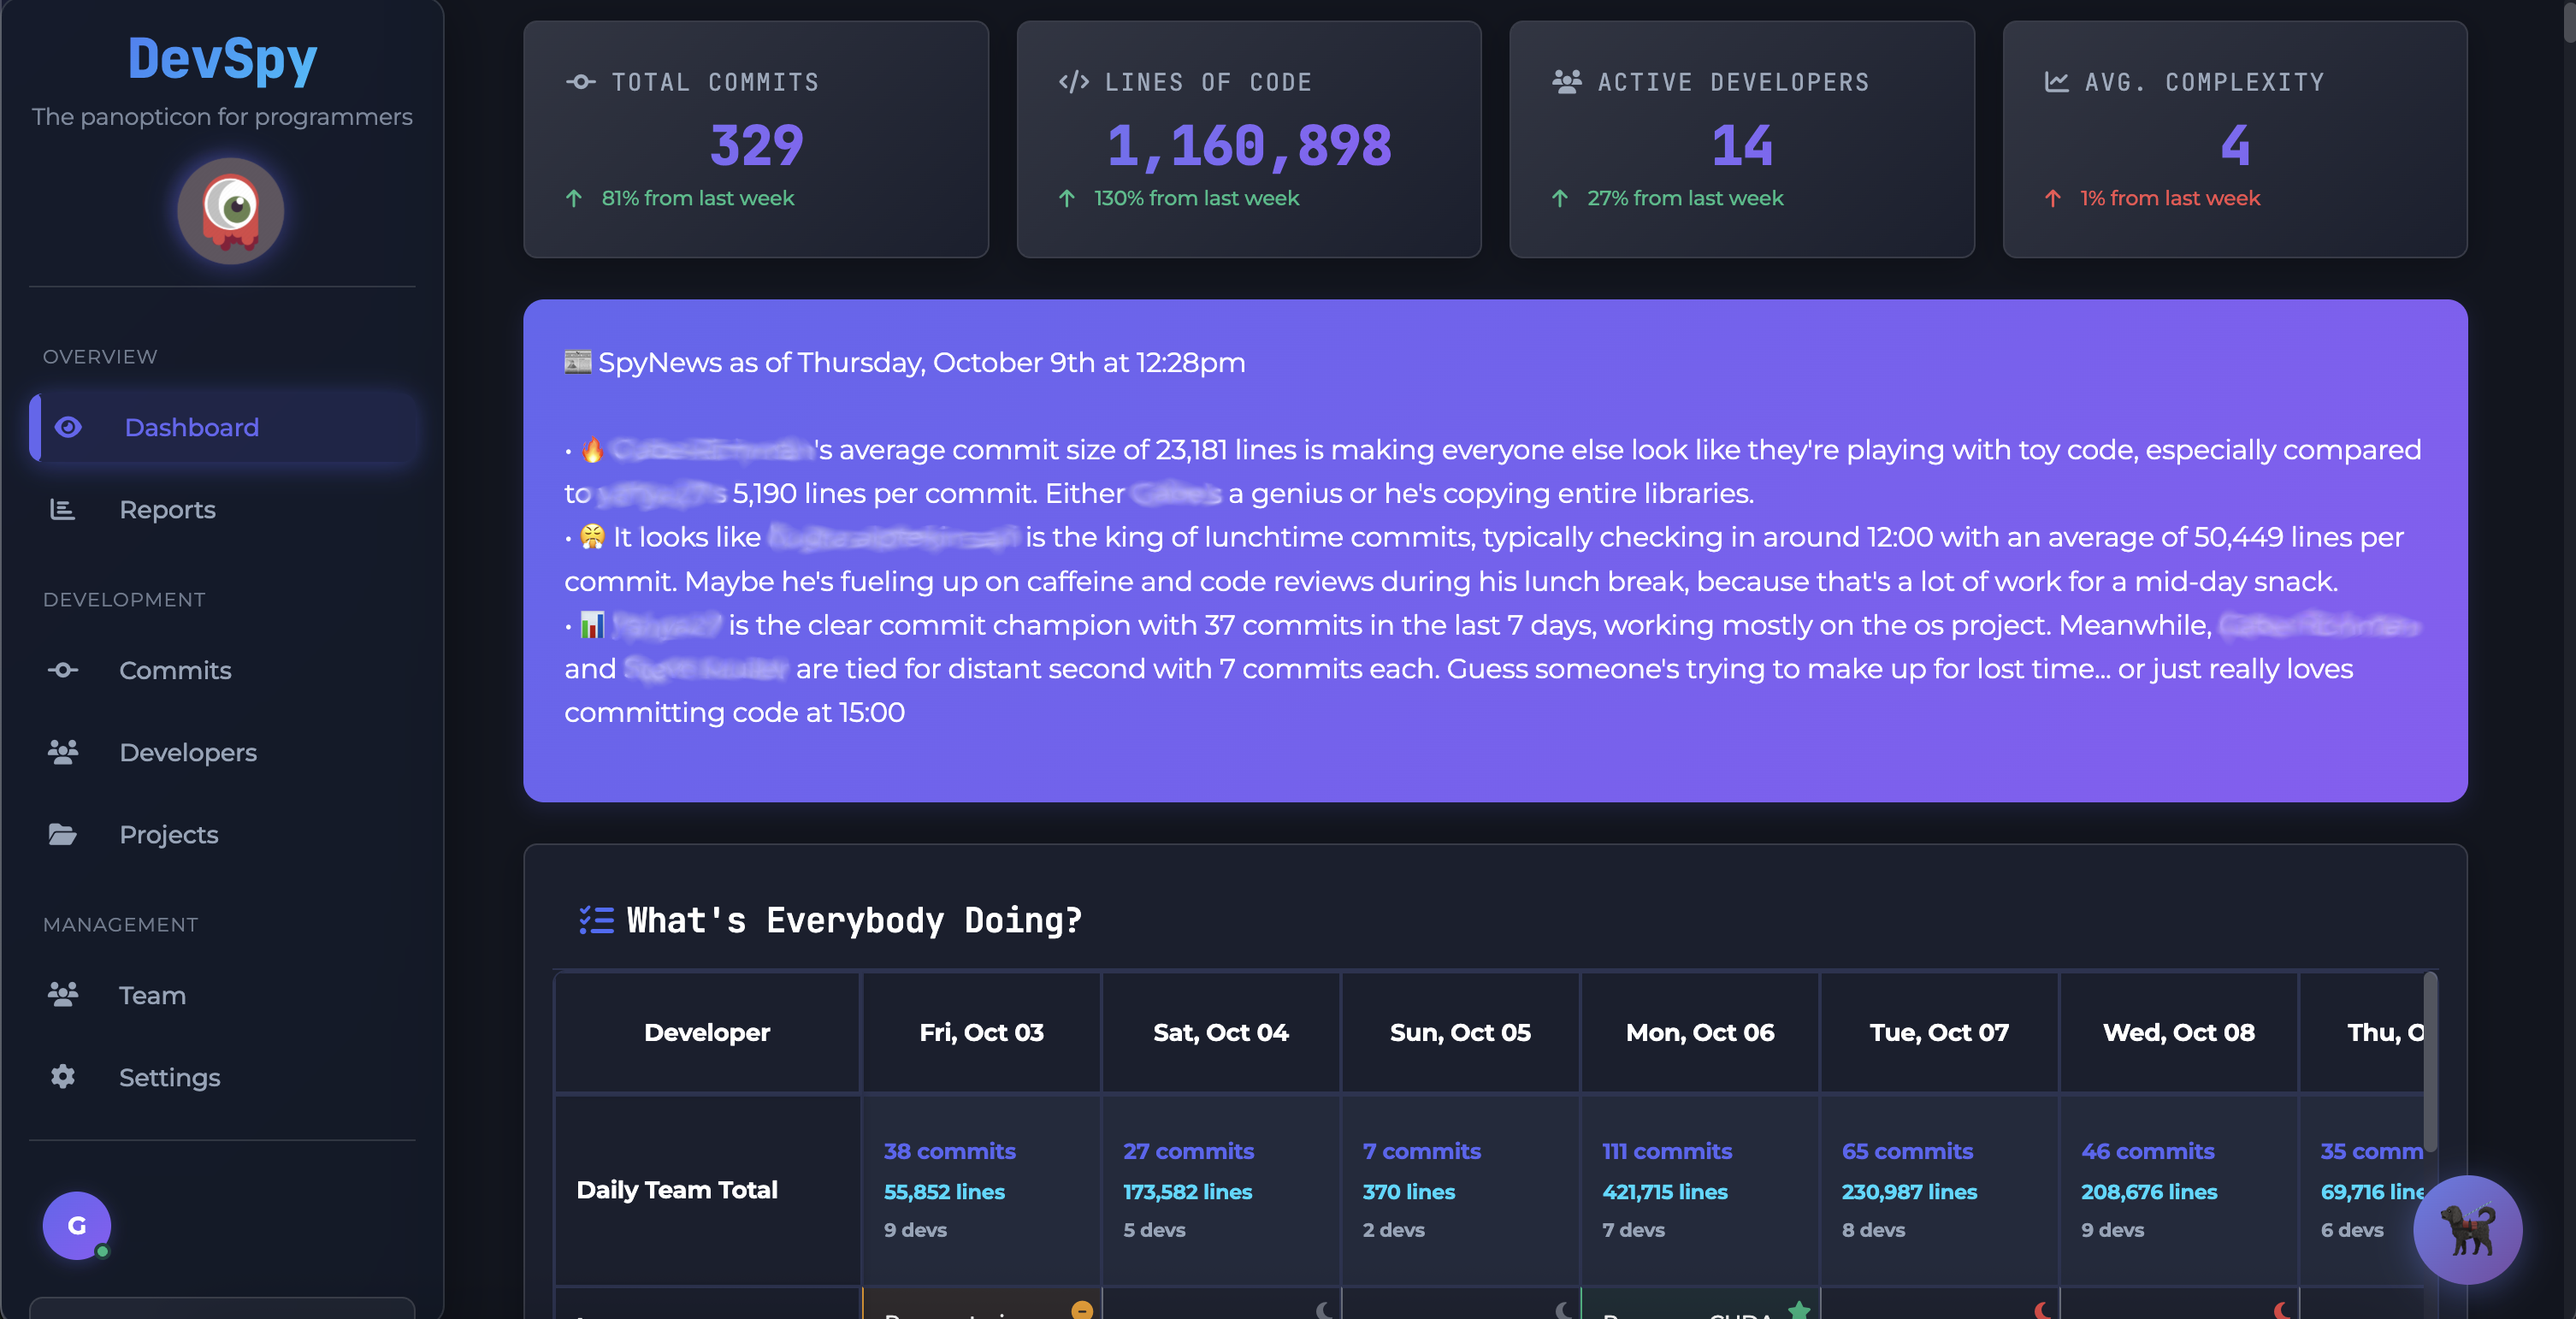Screen dimensions: 2576x1319
Task: Go to the Developers page
Action: pos(188,752)
